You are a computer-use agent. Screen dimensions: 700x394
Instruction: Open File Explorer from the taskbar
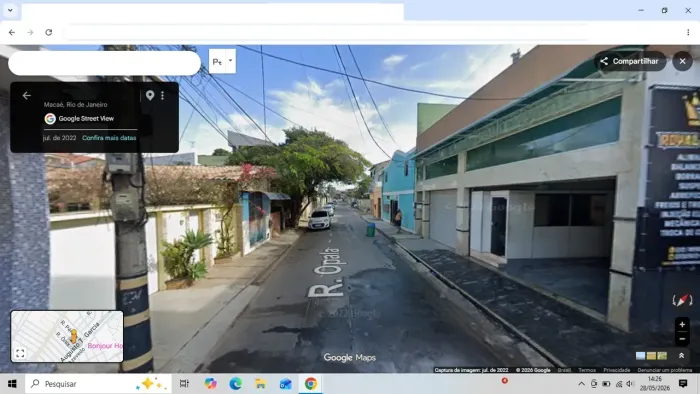(260, 384)
